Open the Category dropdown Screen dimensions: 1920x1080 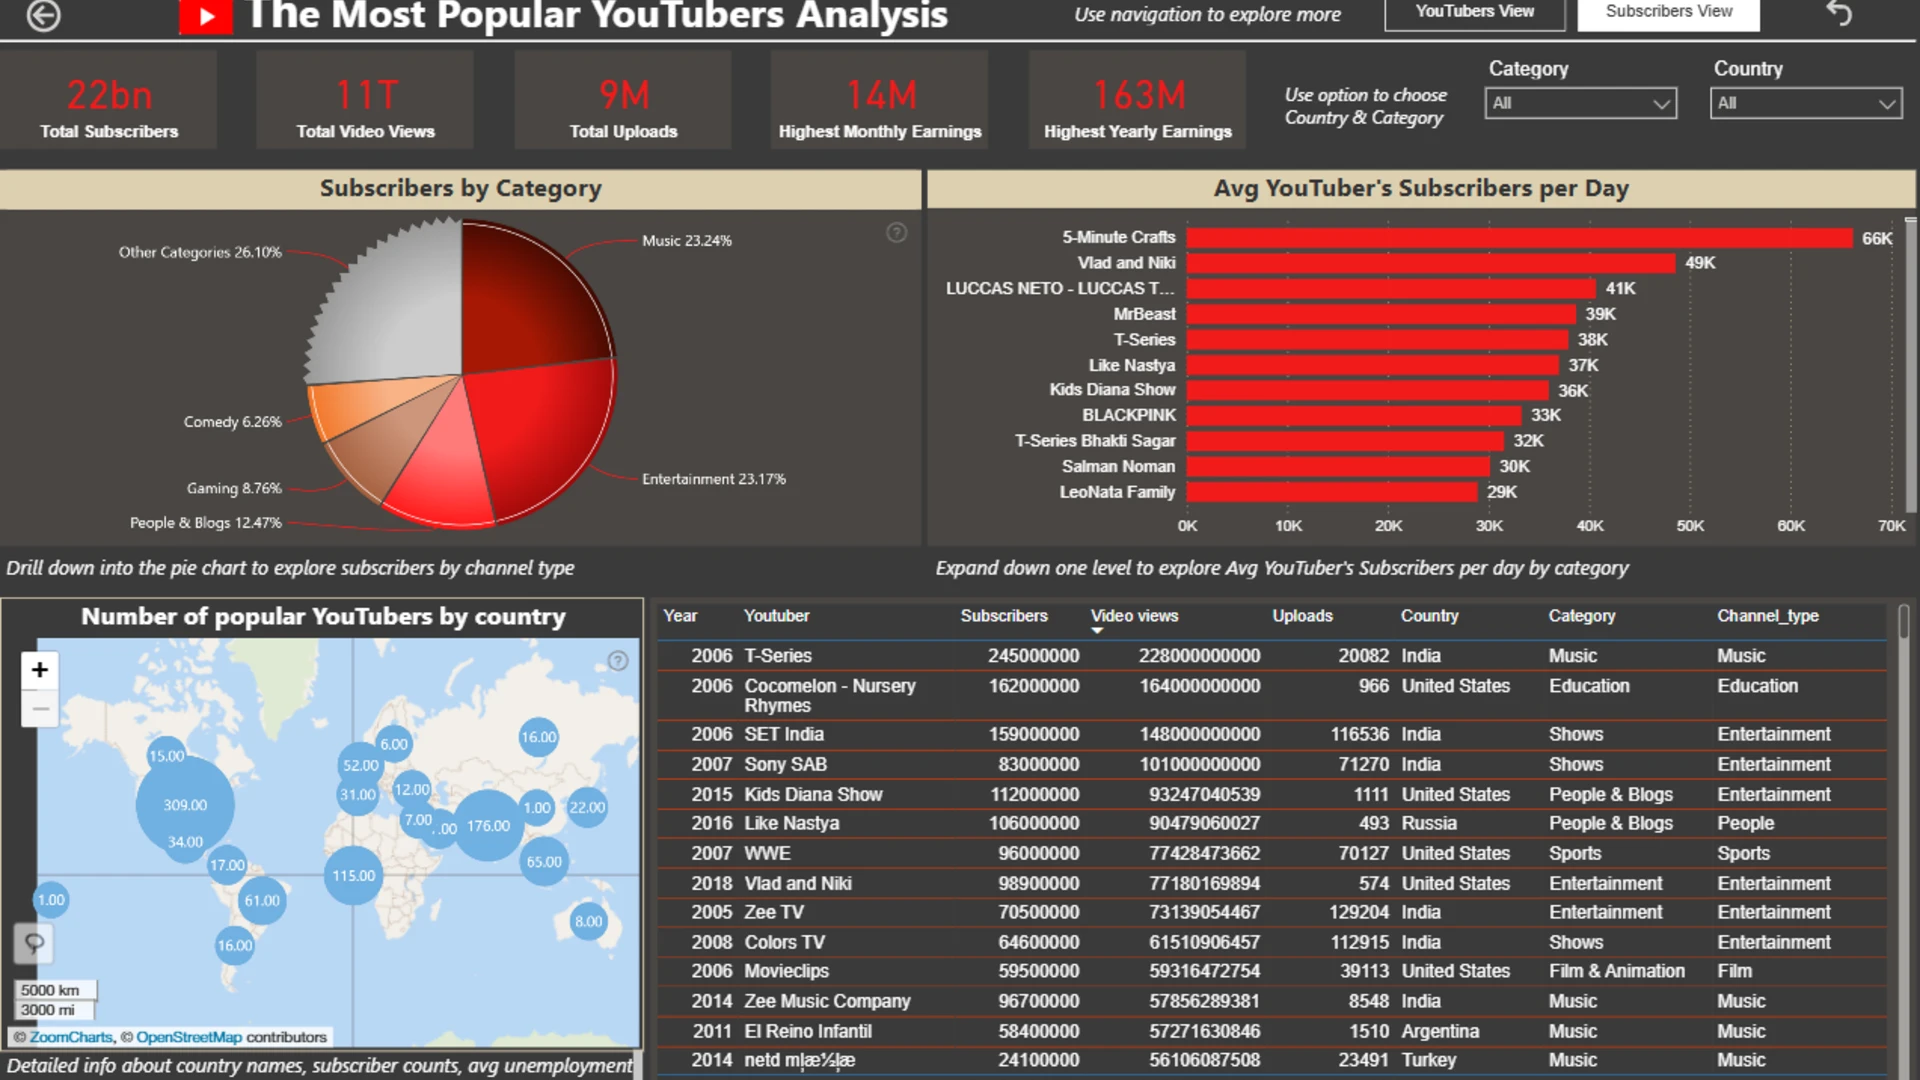click(x=1581, y=103)
